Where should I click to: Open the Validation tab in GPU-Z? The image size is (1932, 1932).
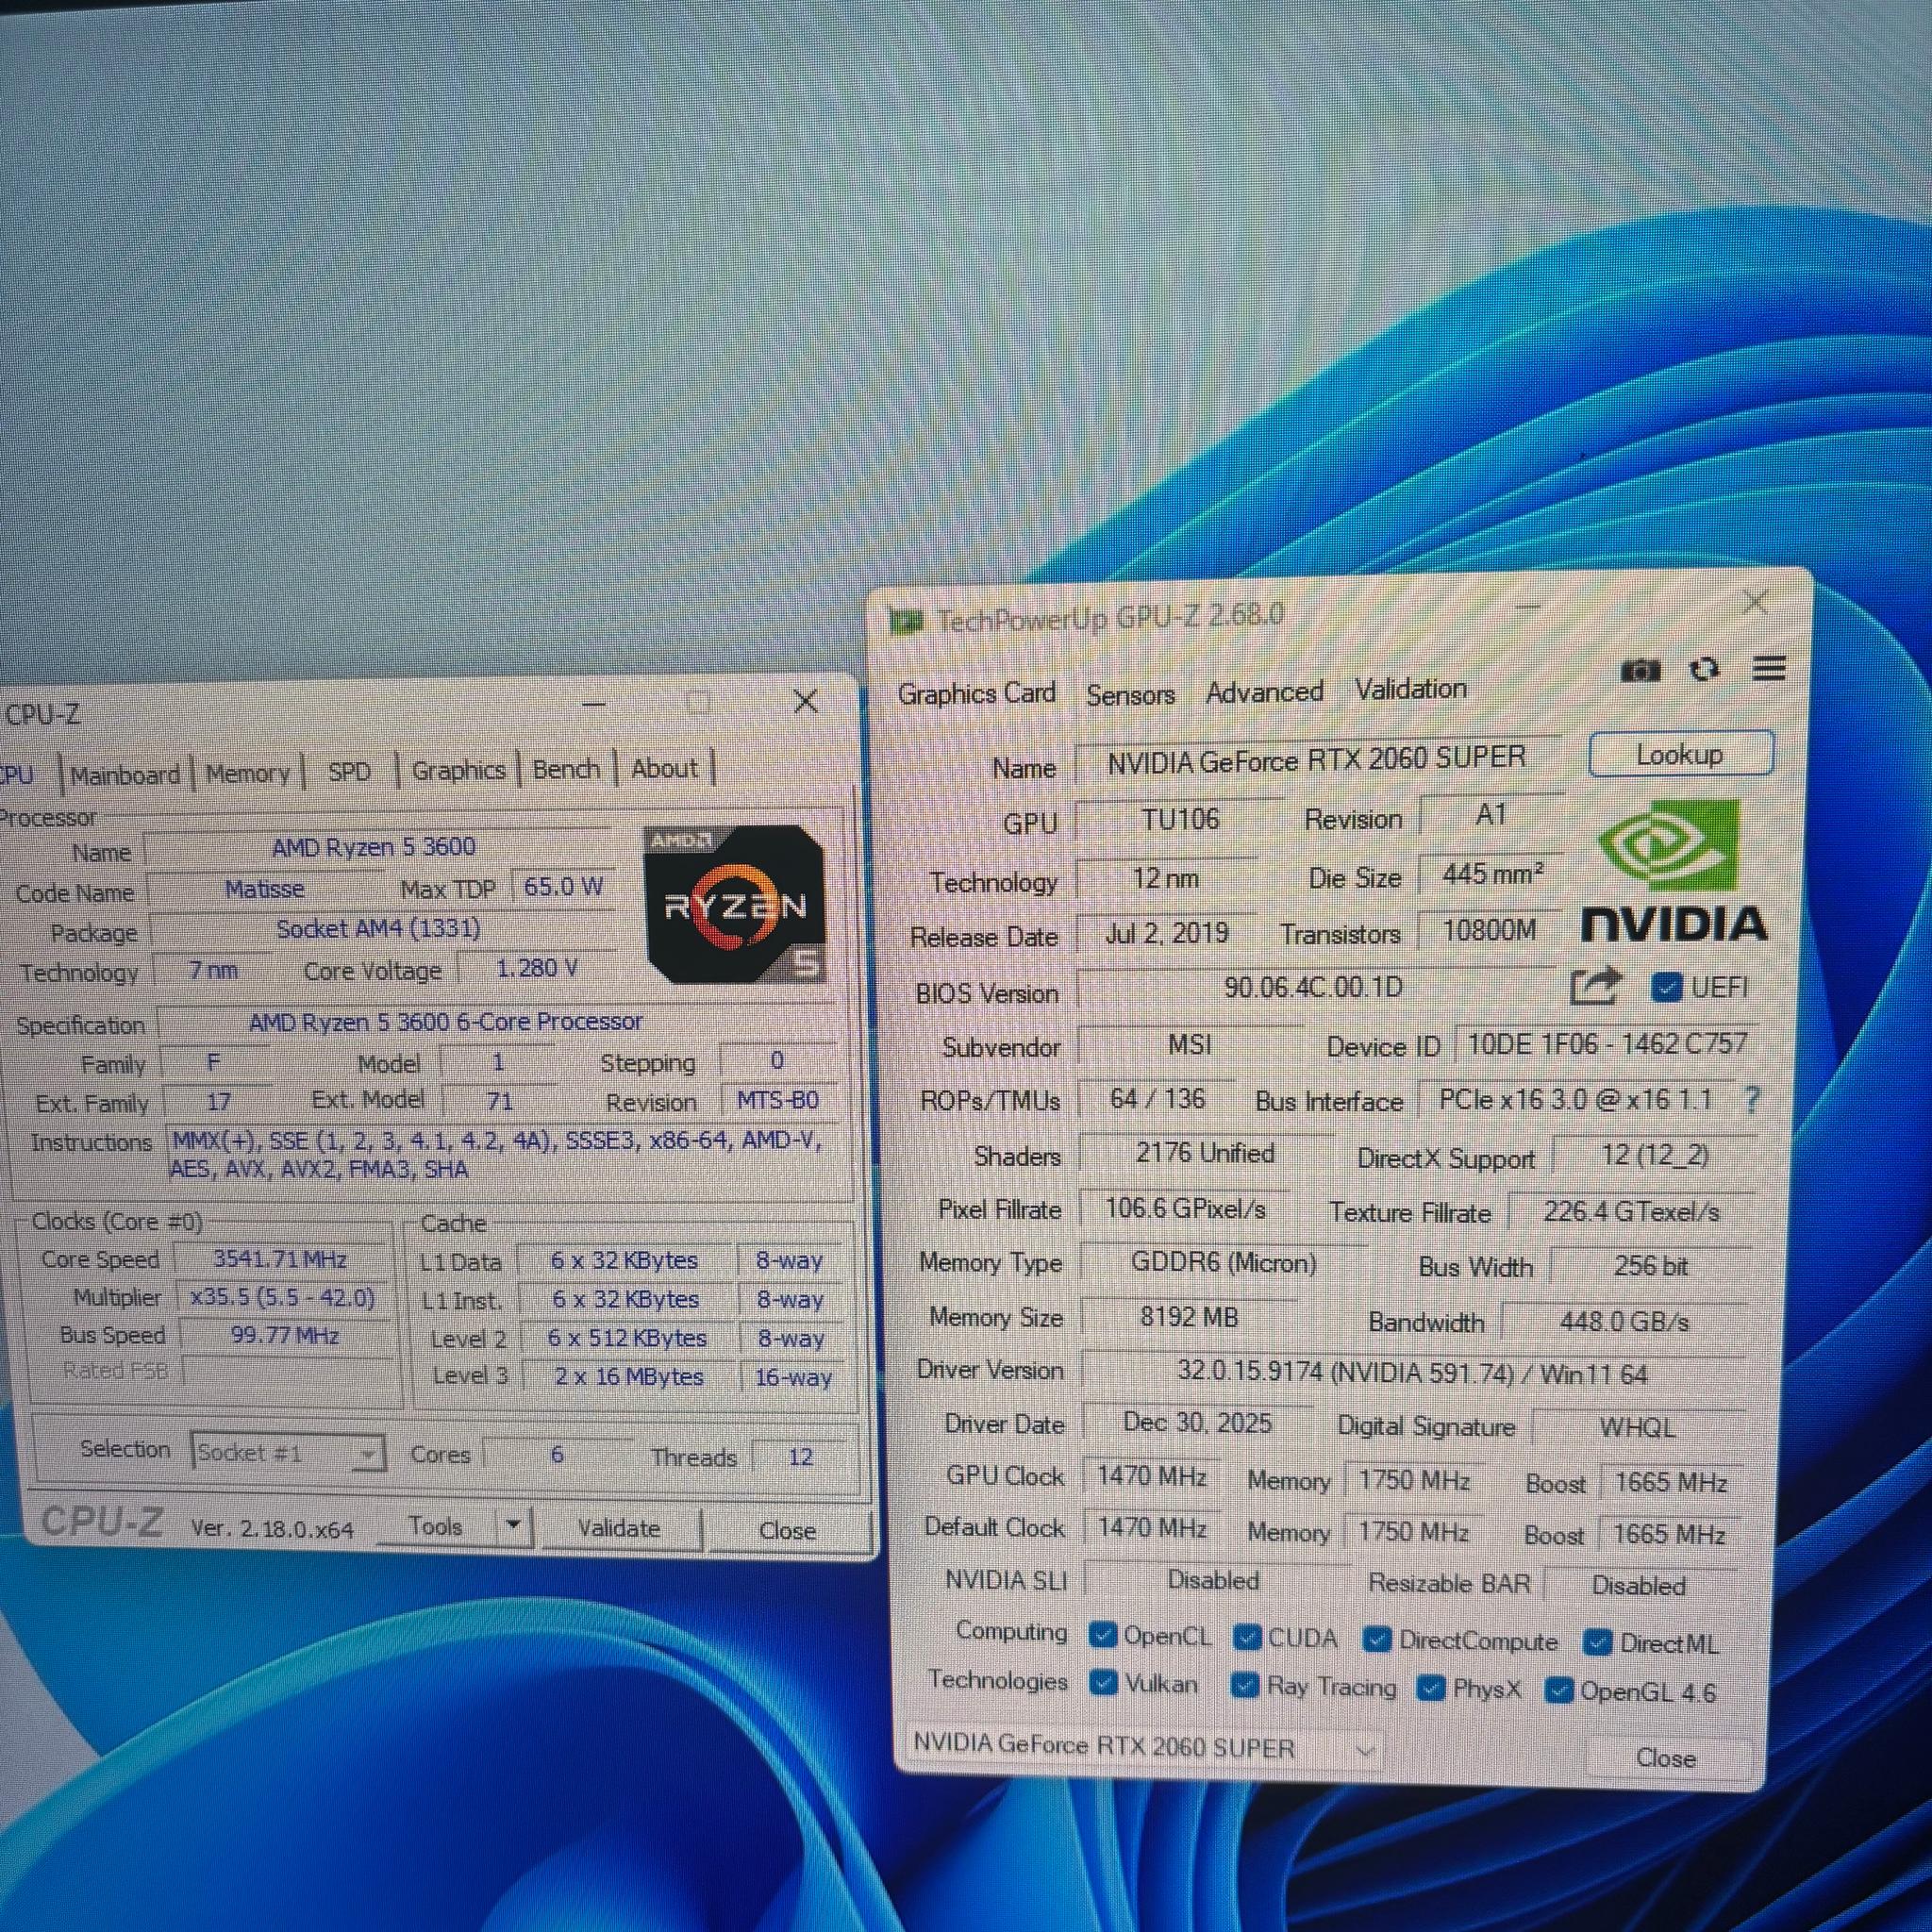tap(1410, 689)
